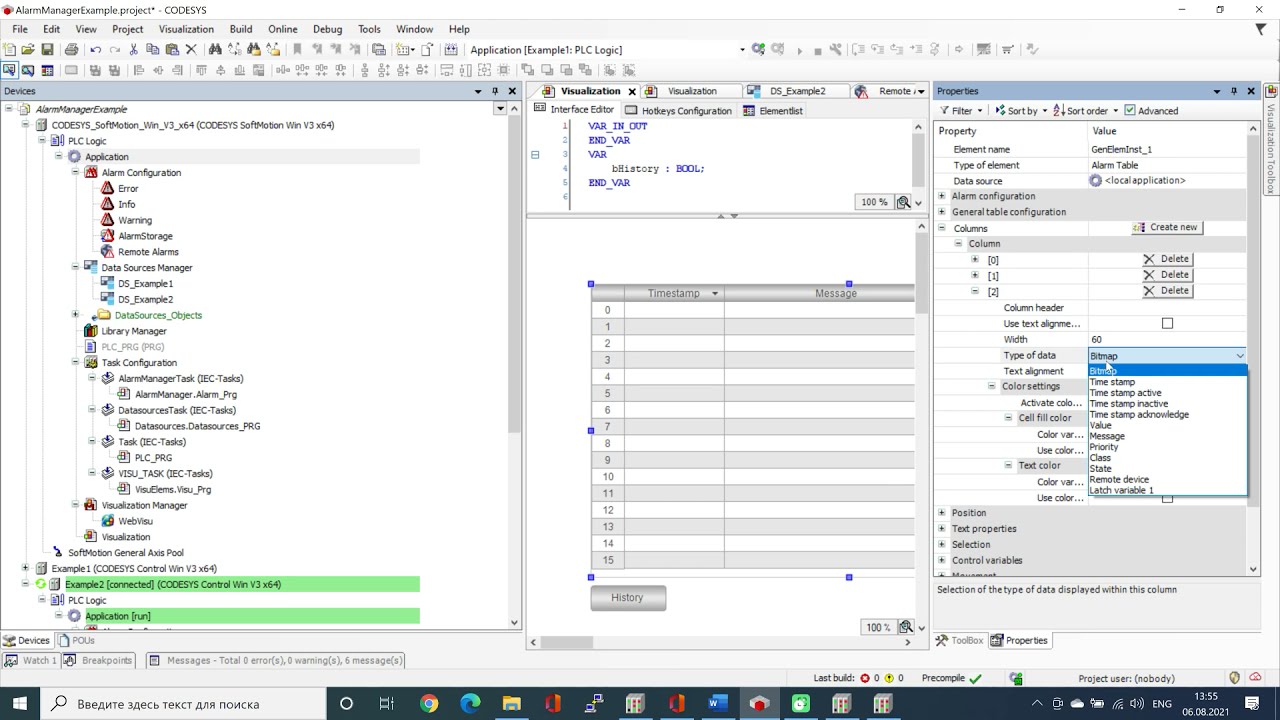Open the Debug menu
The image size is (1280, 720).
pyautogui.click(x=327, y=29)
